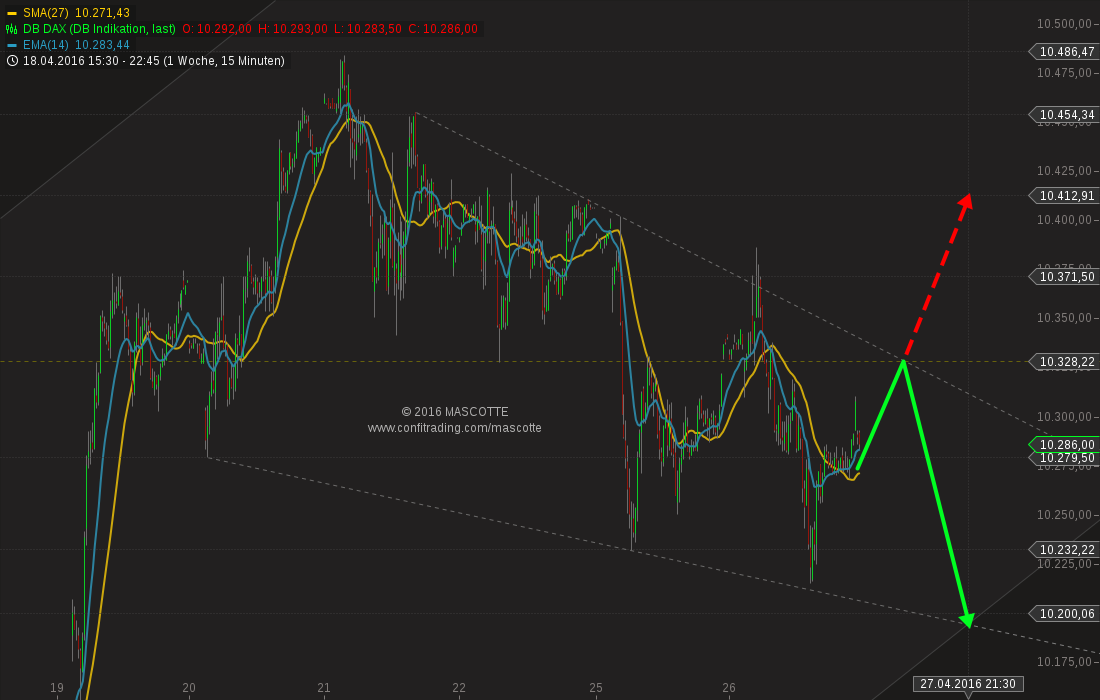1100x700 pixels.
Task: Click the 10.350,00 price axis label
Action: 1064,318
